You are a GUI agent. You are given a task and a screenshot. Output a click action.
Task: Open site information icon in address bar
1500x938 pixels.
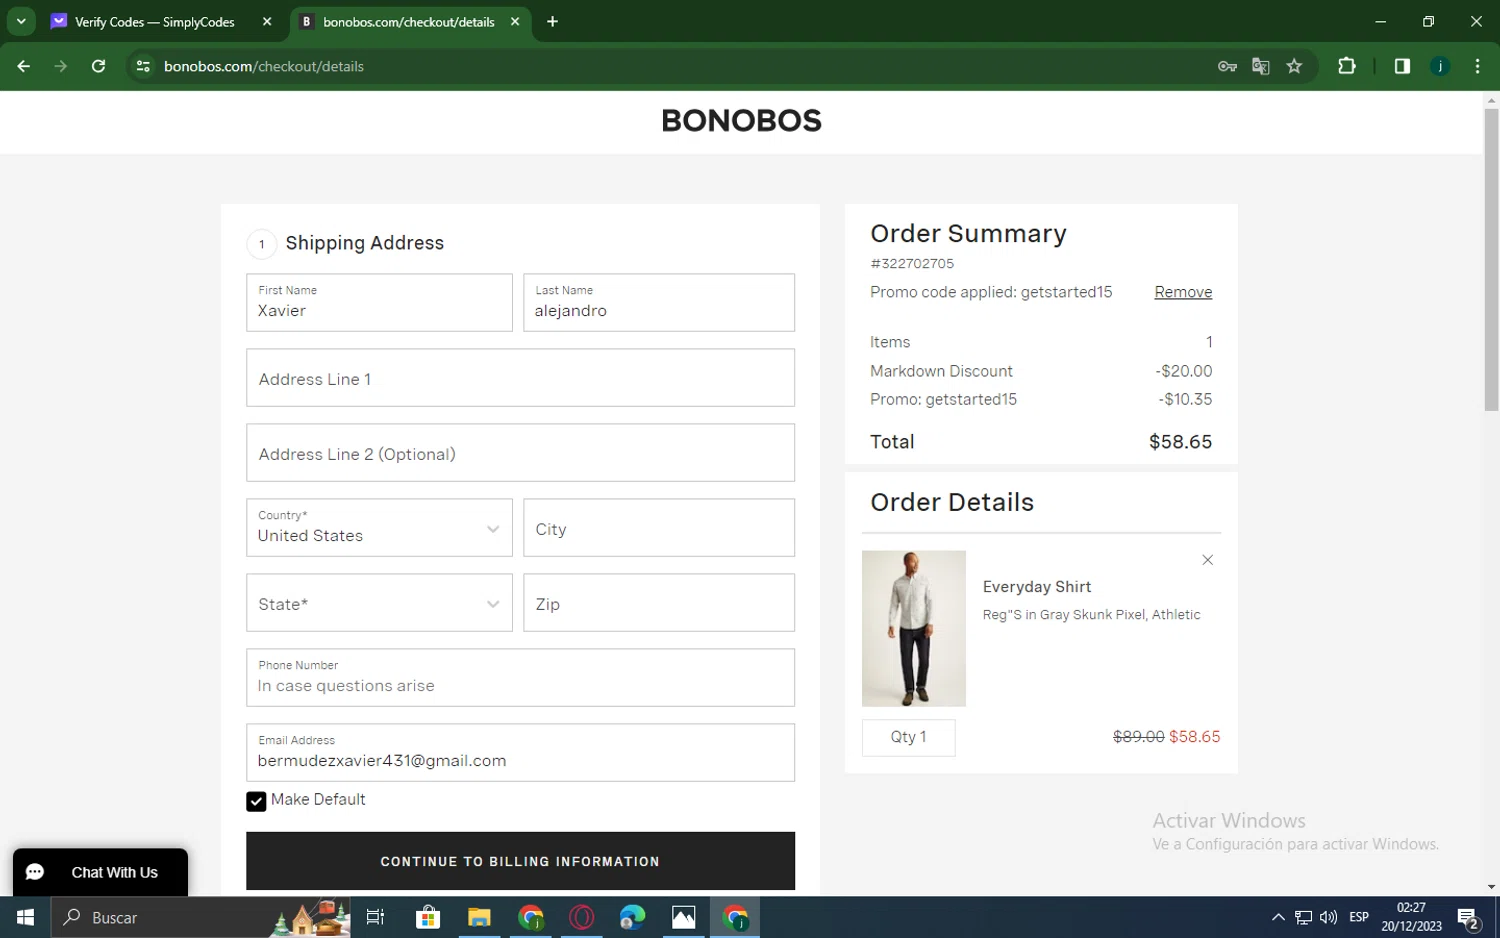click(x=143, y=66)
